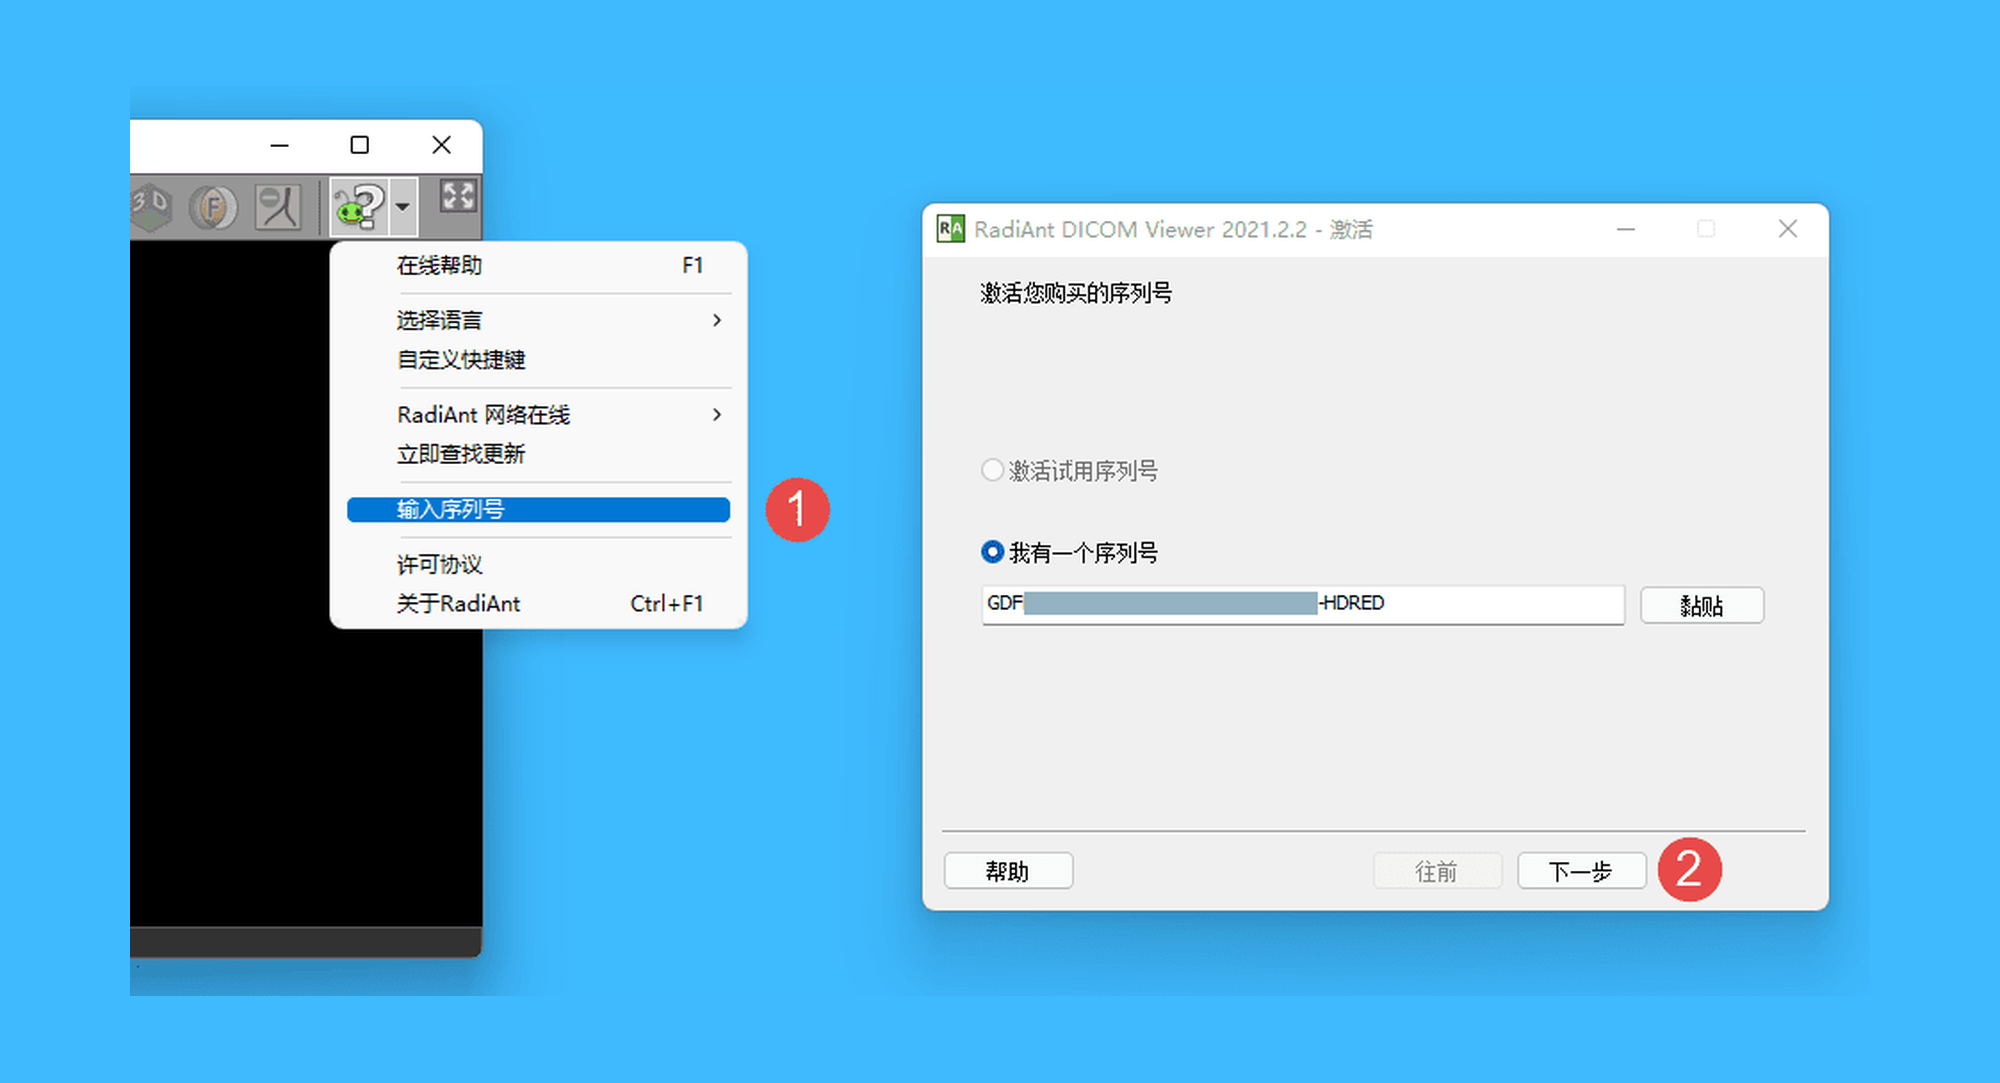Choose 输入序列号 menu item
The image size is (2000, 1083).
click(538, 509)
